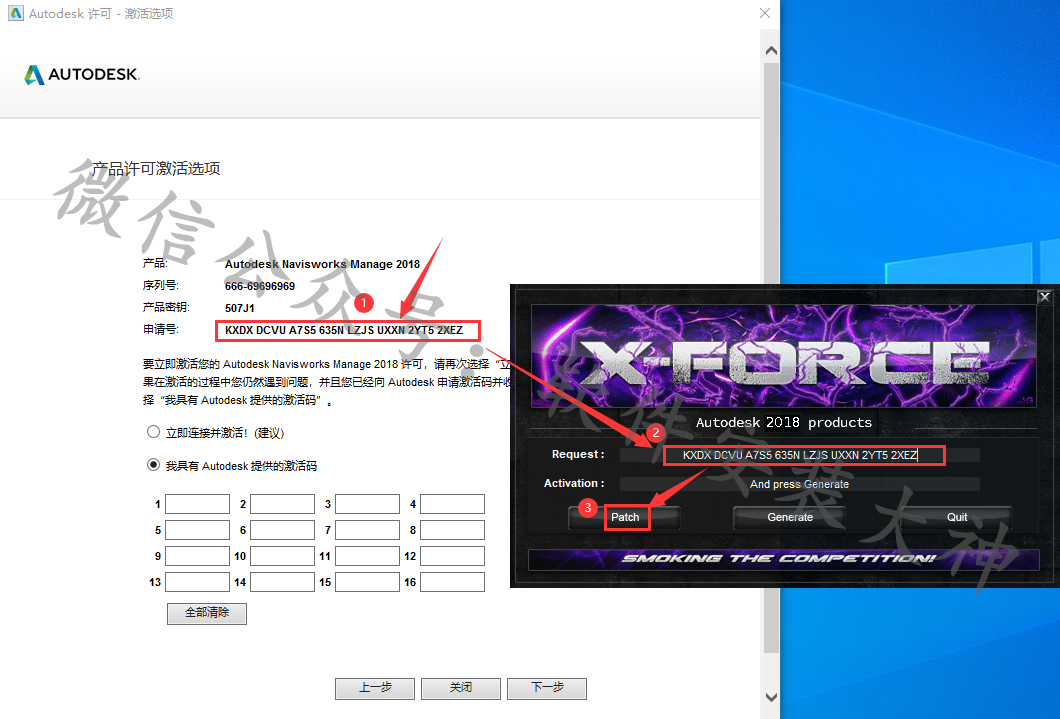Click the 关闭 button at the bottom

coord(461,689)
